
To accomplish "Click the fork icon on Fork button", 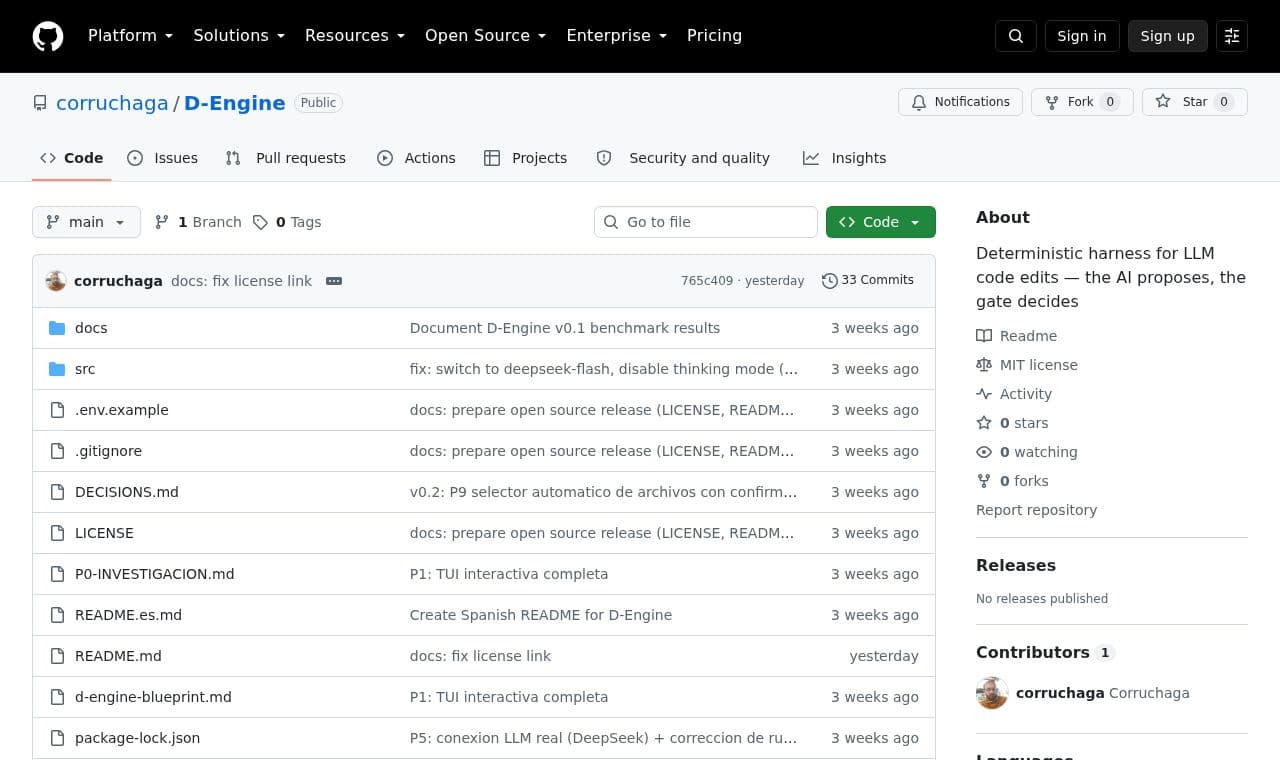I will (x=1052, y=102).
